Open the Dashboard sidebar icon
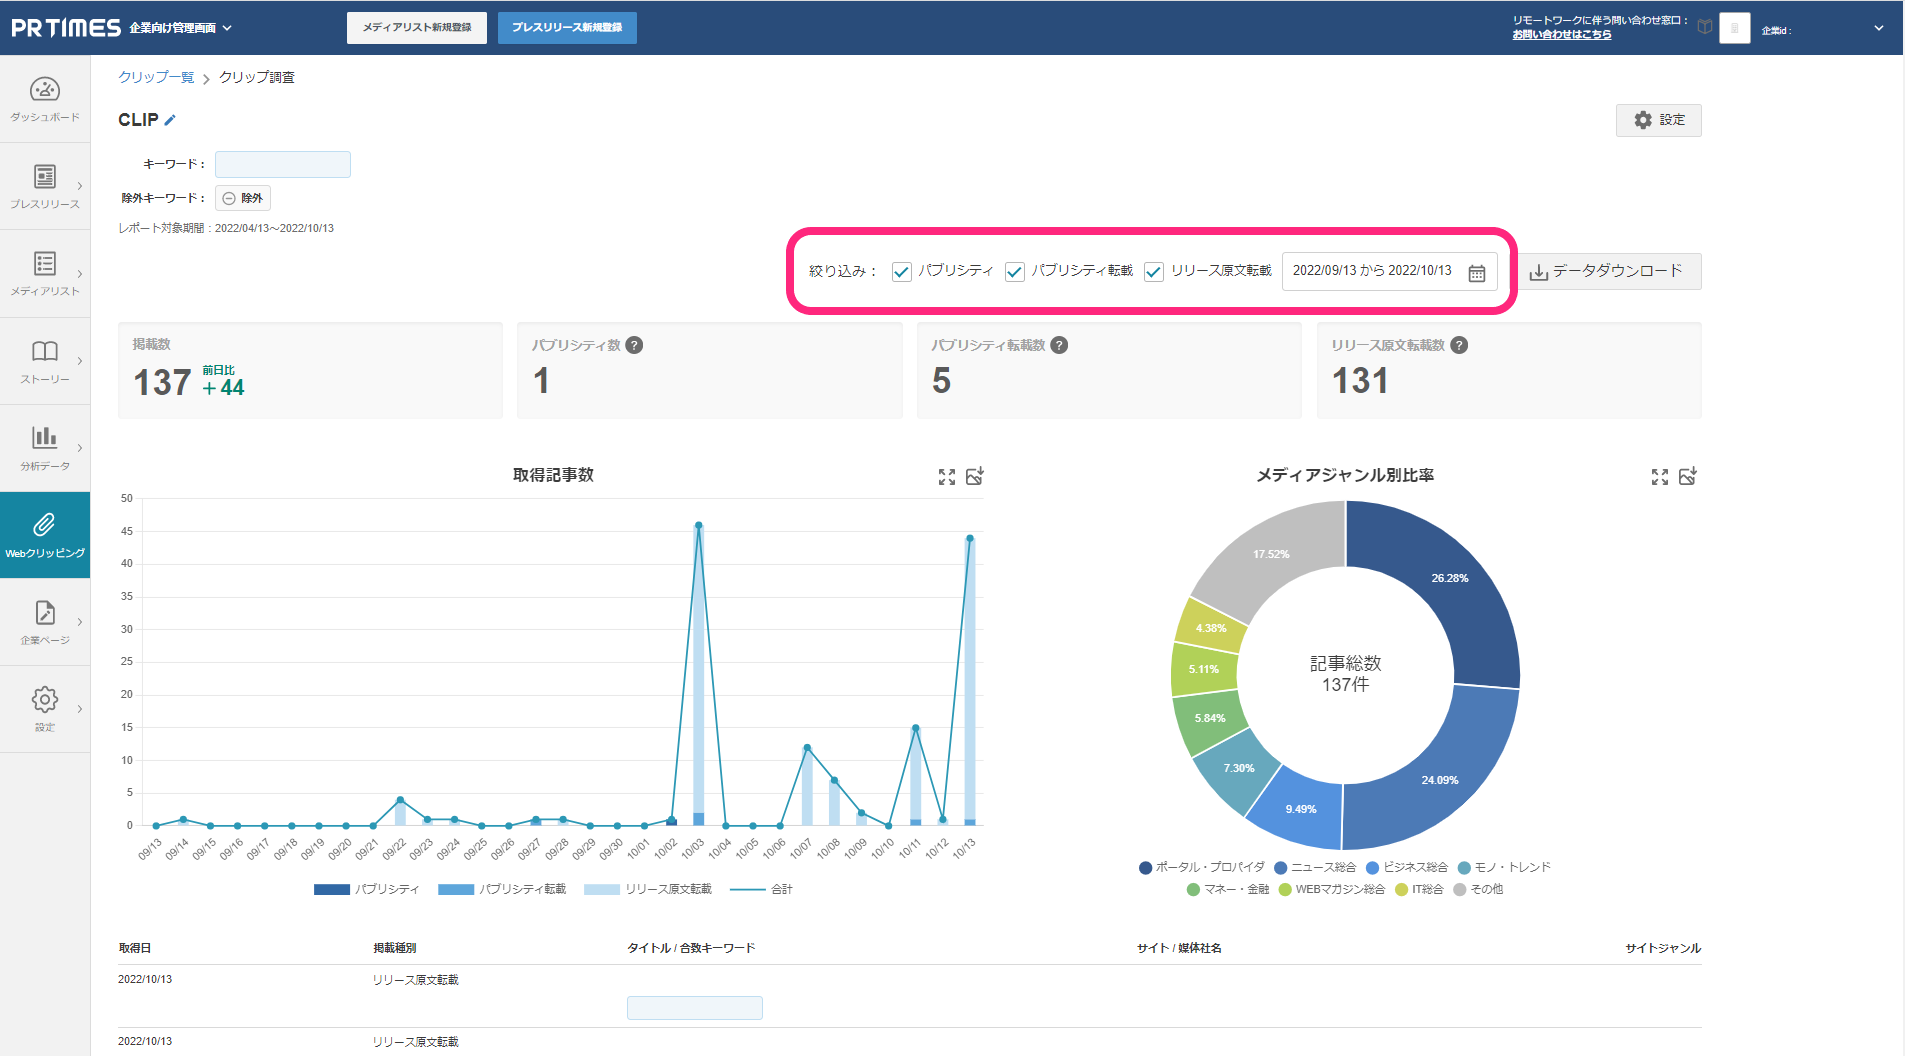 (x=45, y=90)
